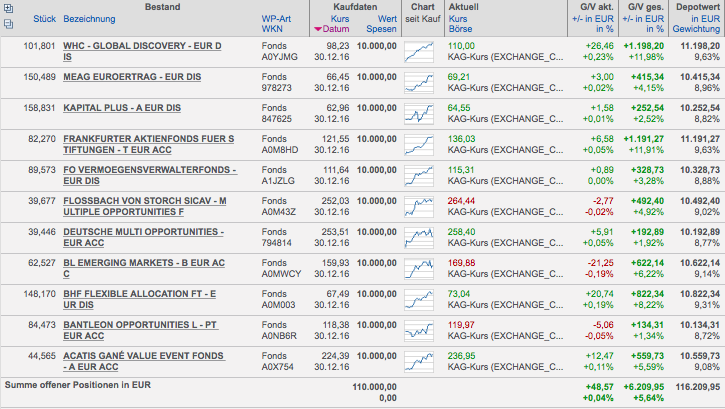Sort by Kaufdaten Kurs header
The width and height of the screenshot is (725, 409).
click(340, 19)
